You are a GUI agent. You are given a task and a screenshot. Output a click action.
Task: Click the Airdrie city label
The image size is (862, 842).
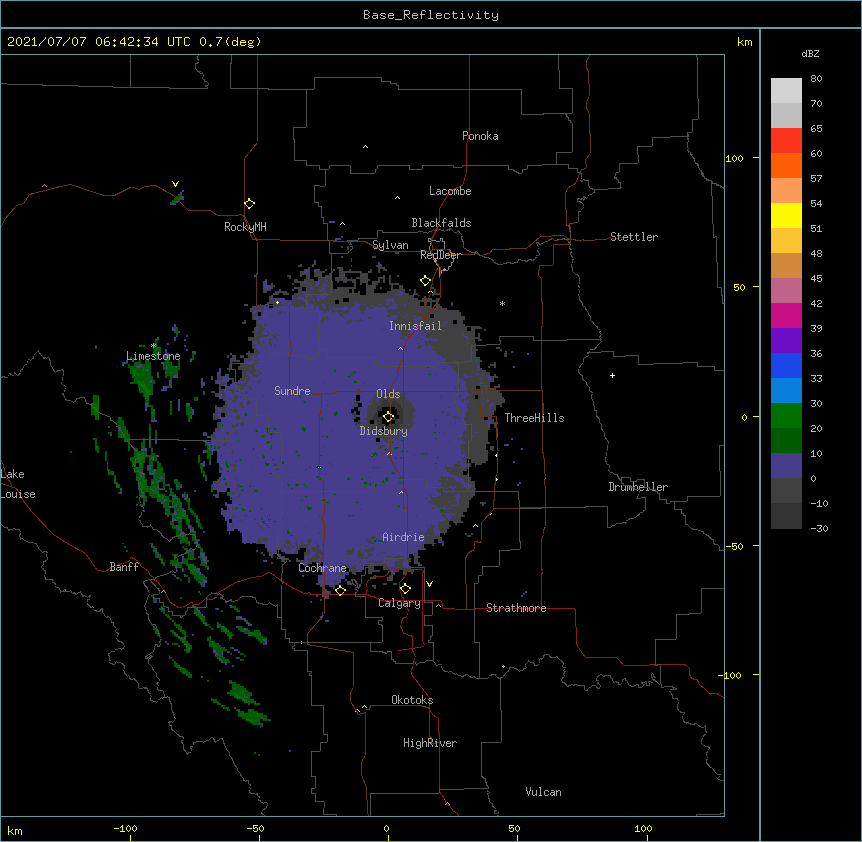pos(404,537)
